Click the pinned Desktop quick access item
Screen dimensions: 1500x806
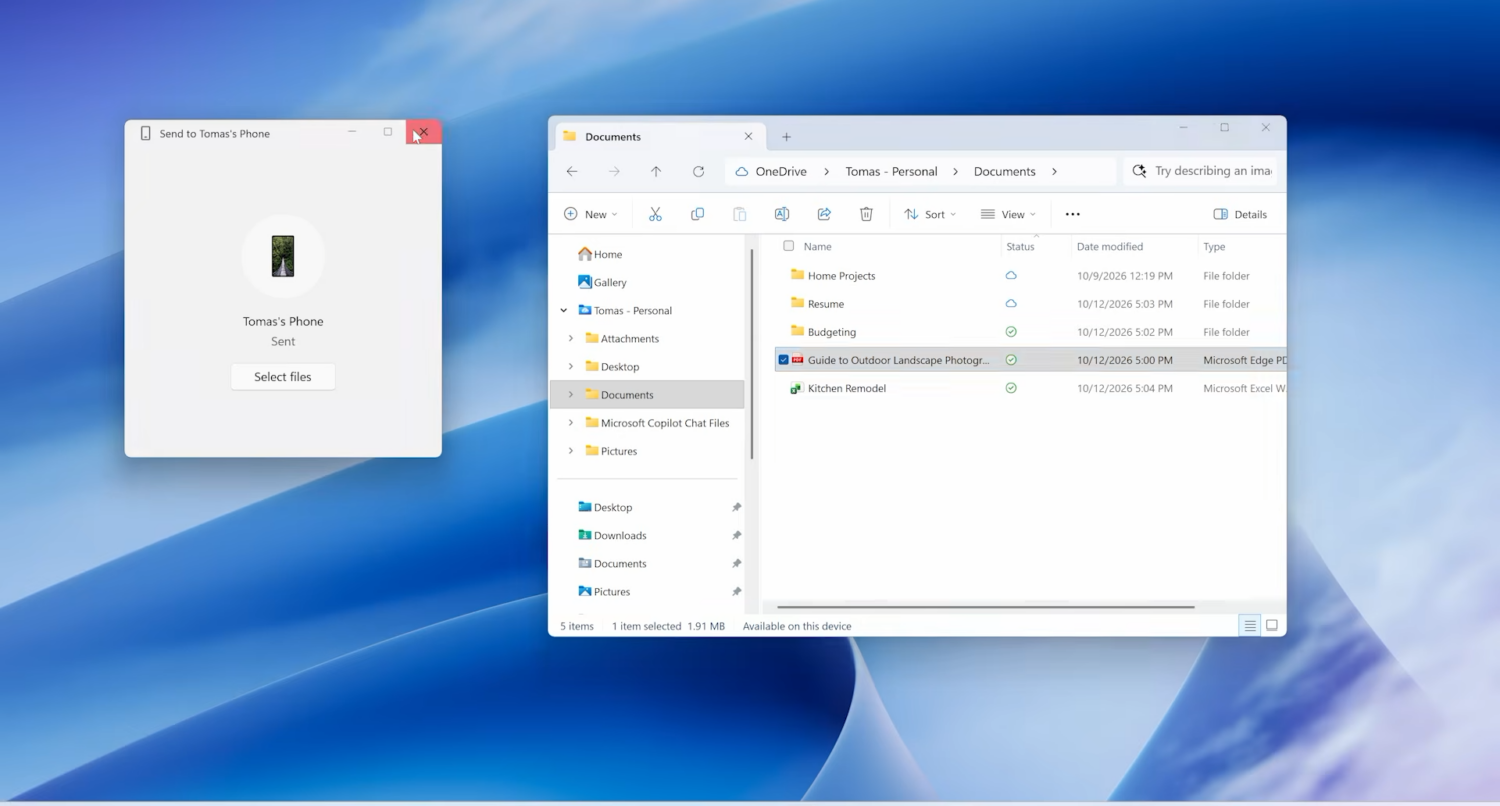pyautogui.click(x=605, y=507)
